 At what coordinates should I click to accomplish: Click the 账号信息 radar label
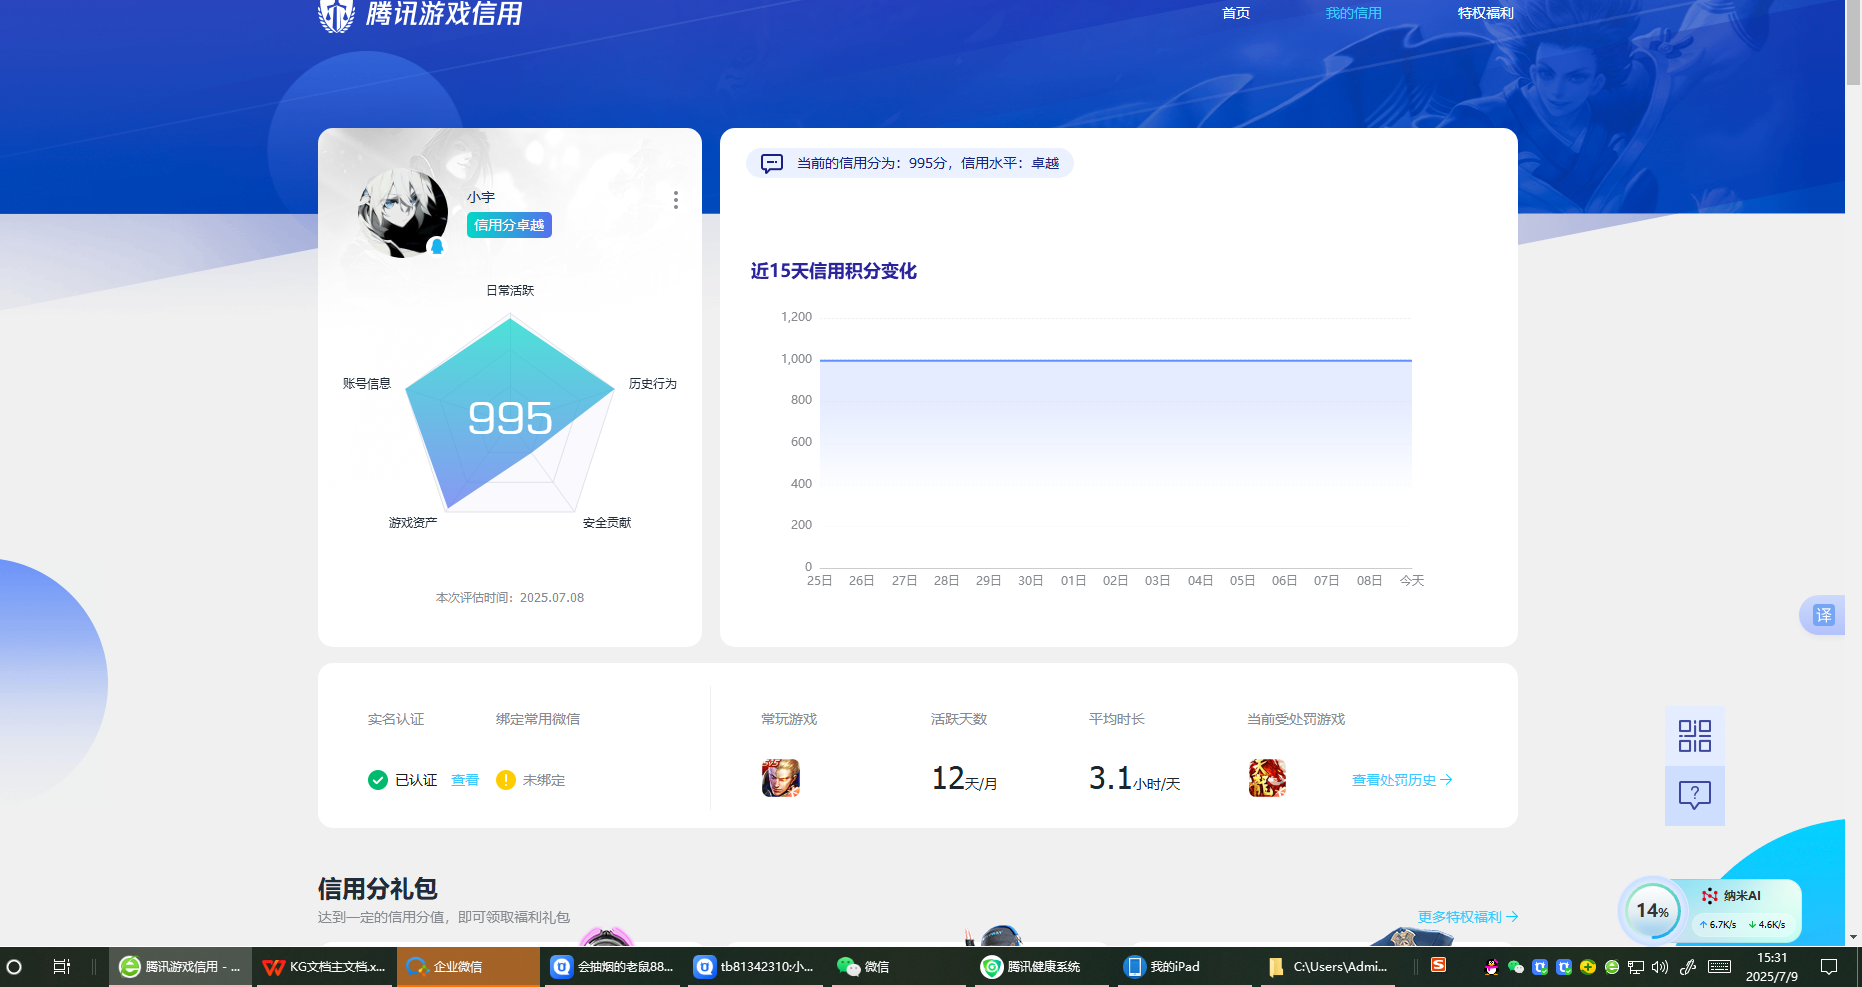coord(367,383)
